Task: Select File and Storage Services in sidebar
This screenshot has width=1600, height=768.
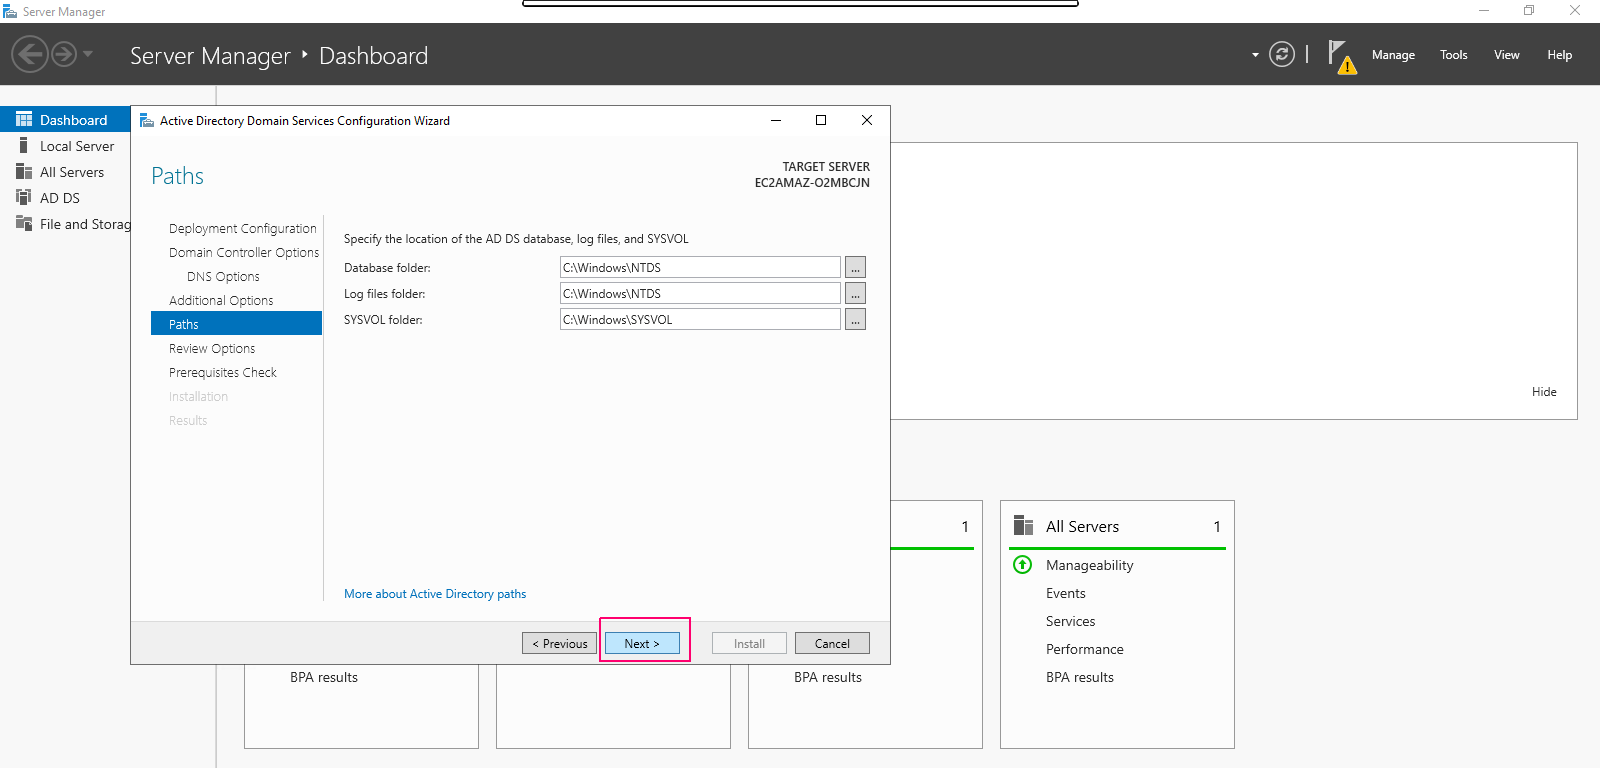Action: [85, 224]
